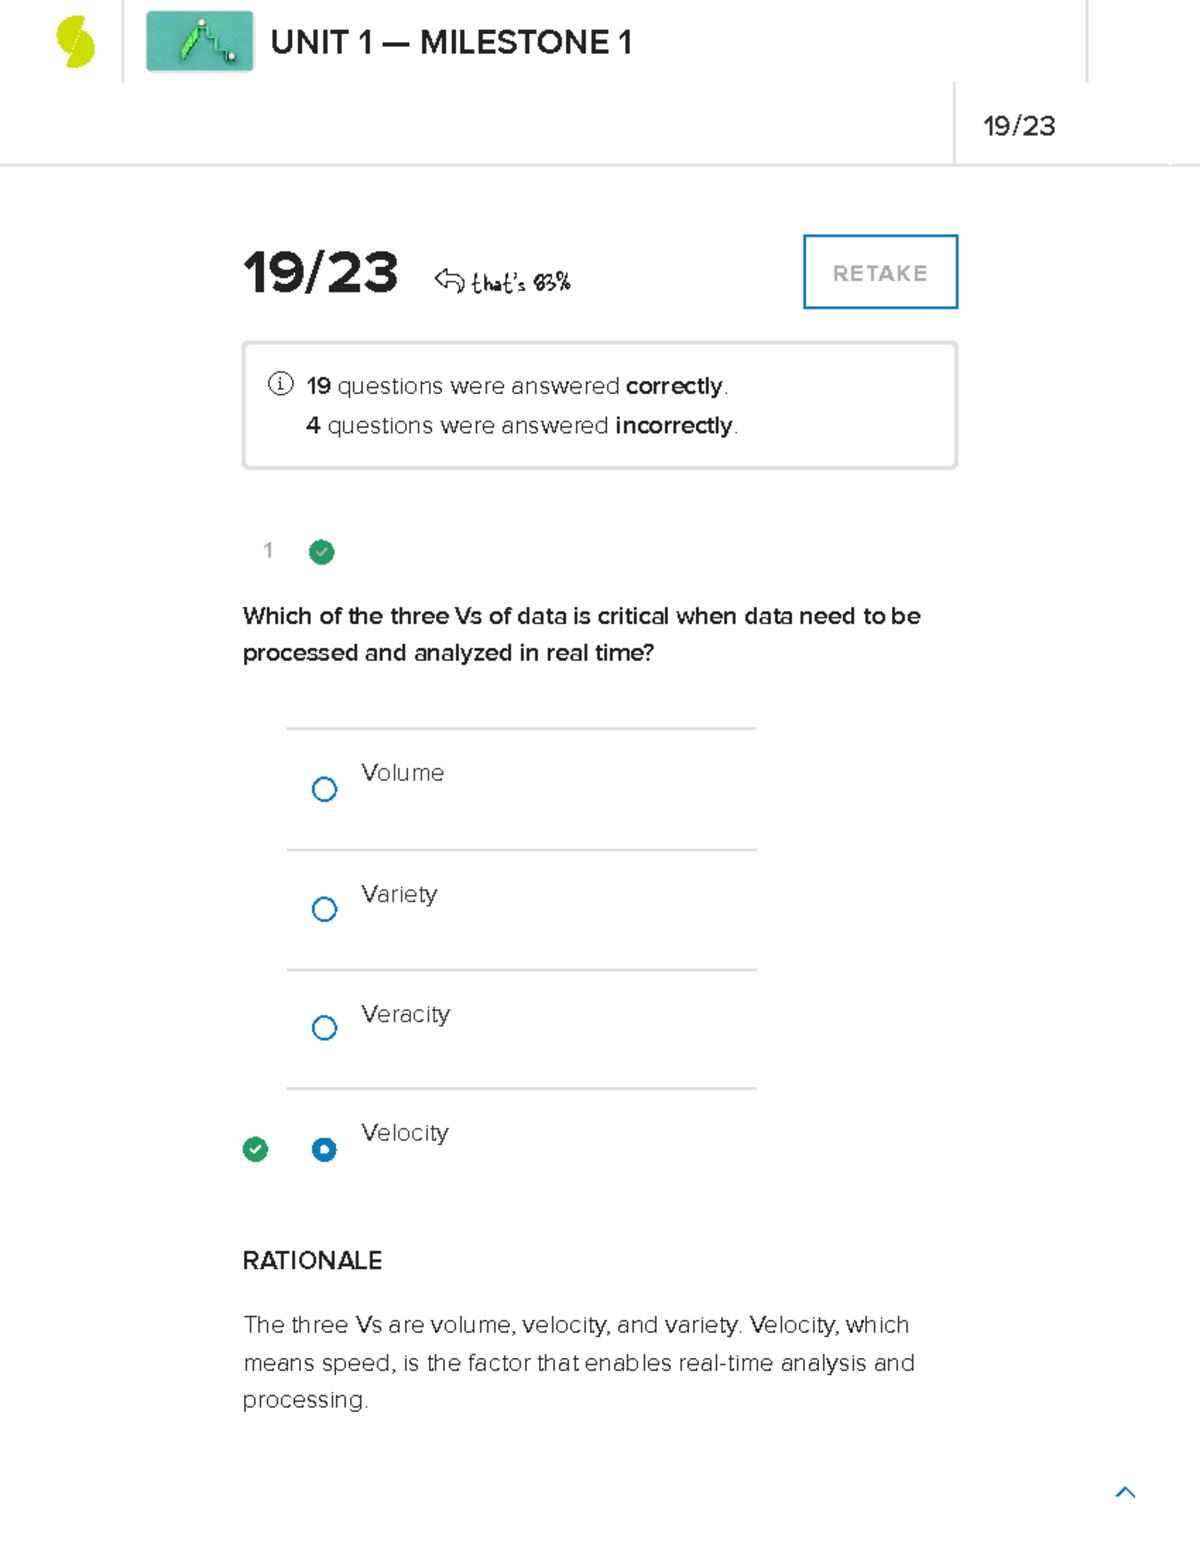Click the Variety answer label
Viewport: 1200px width, 1553px height.
(x=399, y=894)
